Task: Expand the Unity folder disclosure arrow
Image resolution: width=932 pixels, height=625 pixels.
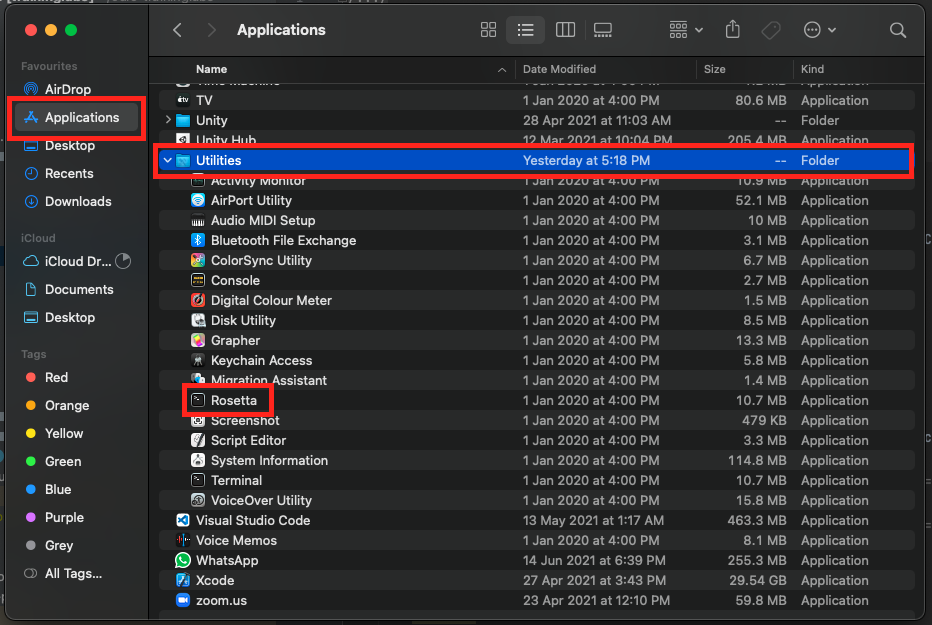Action: tap(168, 120)
